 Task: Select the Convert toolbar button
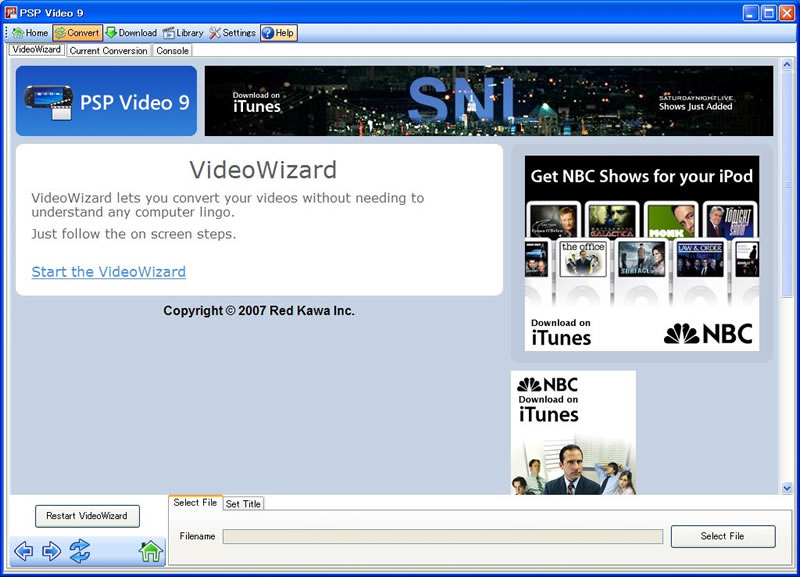coord(78,33)
